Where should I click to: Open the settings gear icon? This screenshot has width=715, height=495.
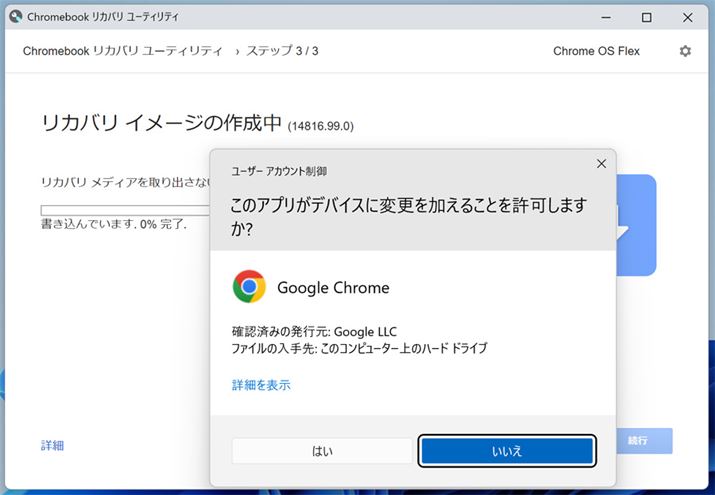point(685,51)
